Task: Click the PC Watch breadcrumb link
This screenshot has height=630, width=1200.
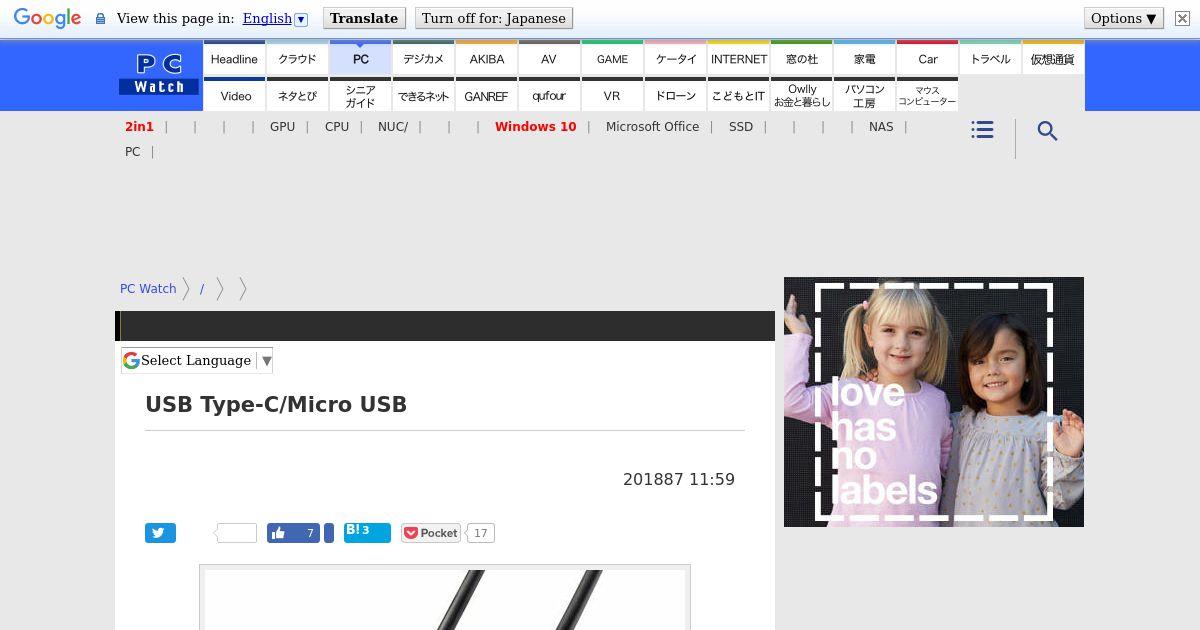Action: coord(148,289)
